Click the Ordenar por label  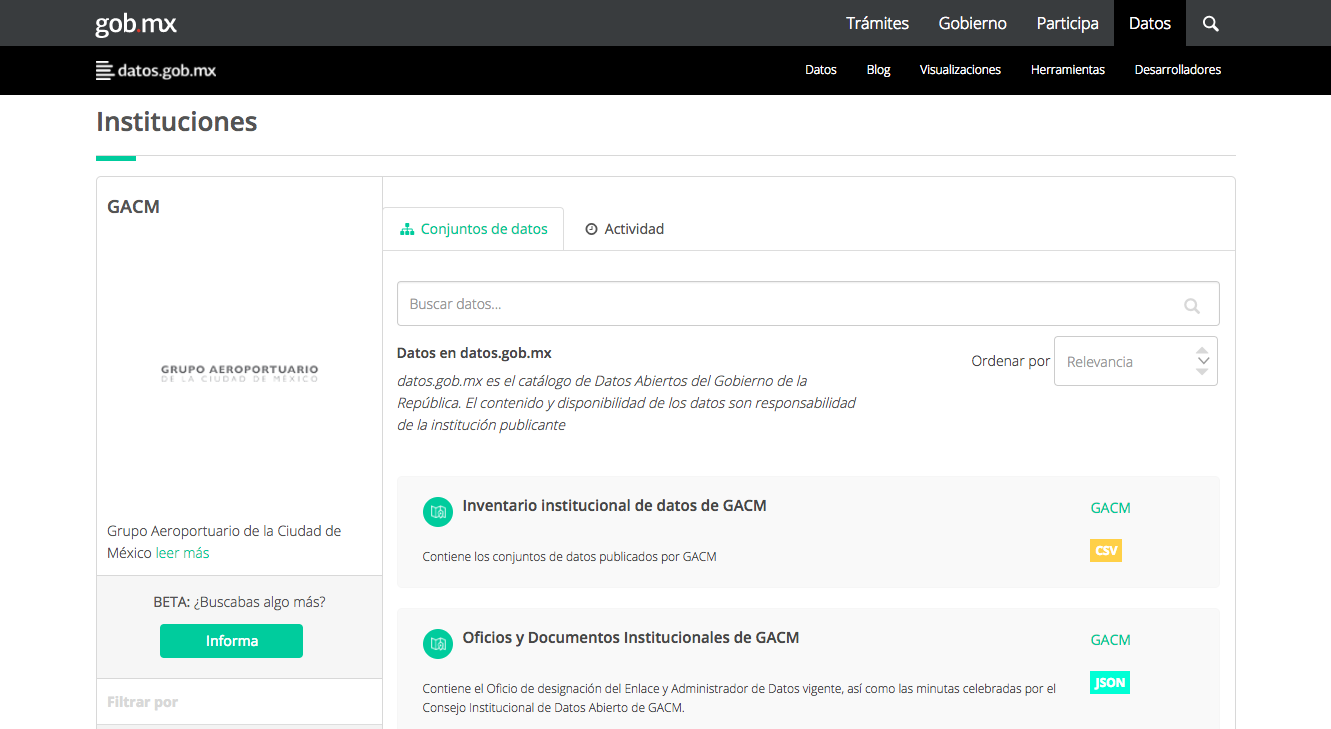coord(1010,361)
